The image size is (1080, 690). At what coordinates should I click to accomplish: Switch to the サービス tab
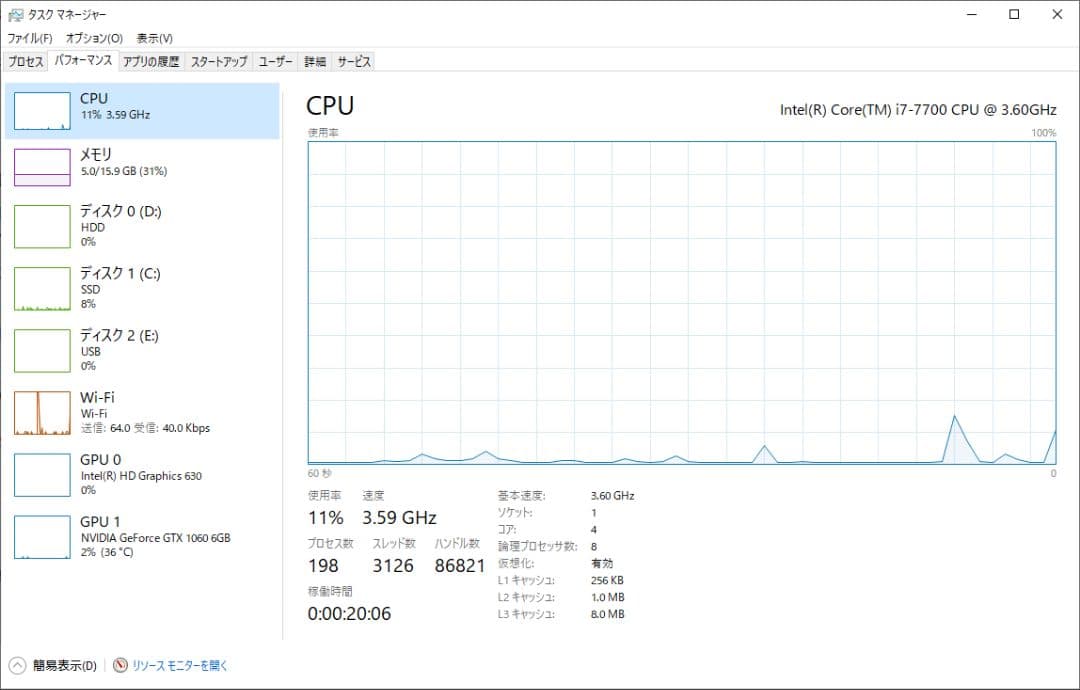coord(354,61)
